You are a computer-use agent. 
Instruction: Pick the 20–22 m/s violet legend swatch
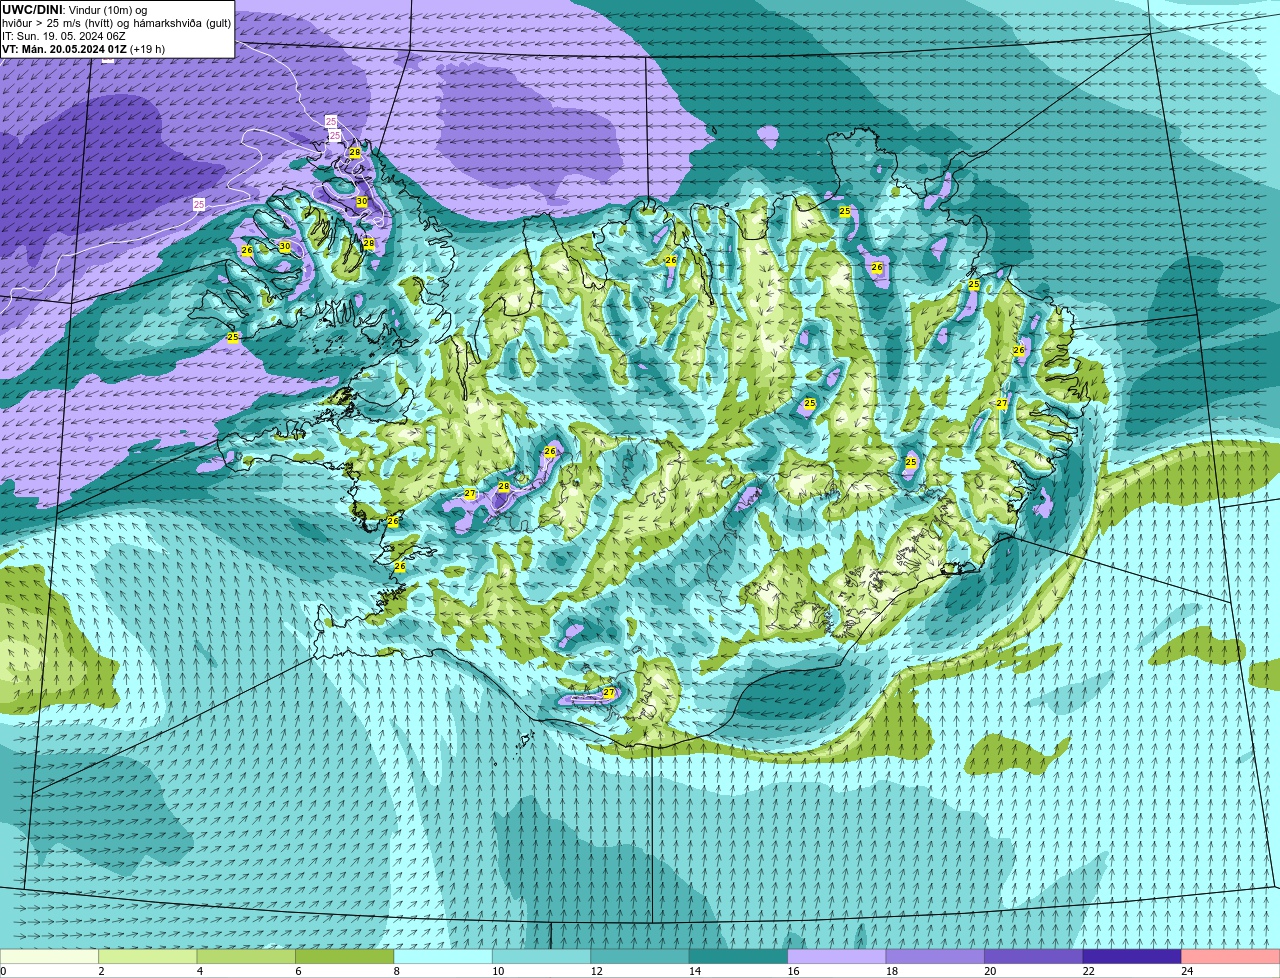(1034, 956)
